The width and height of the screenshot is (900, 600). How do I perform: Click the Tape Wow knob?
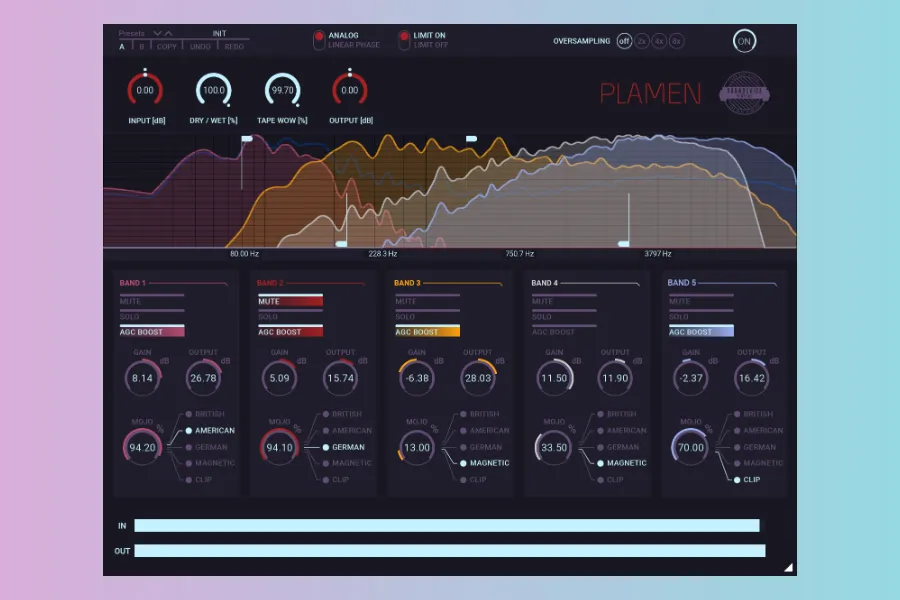(x=282, y=90)
